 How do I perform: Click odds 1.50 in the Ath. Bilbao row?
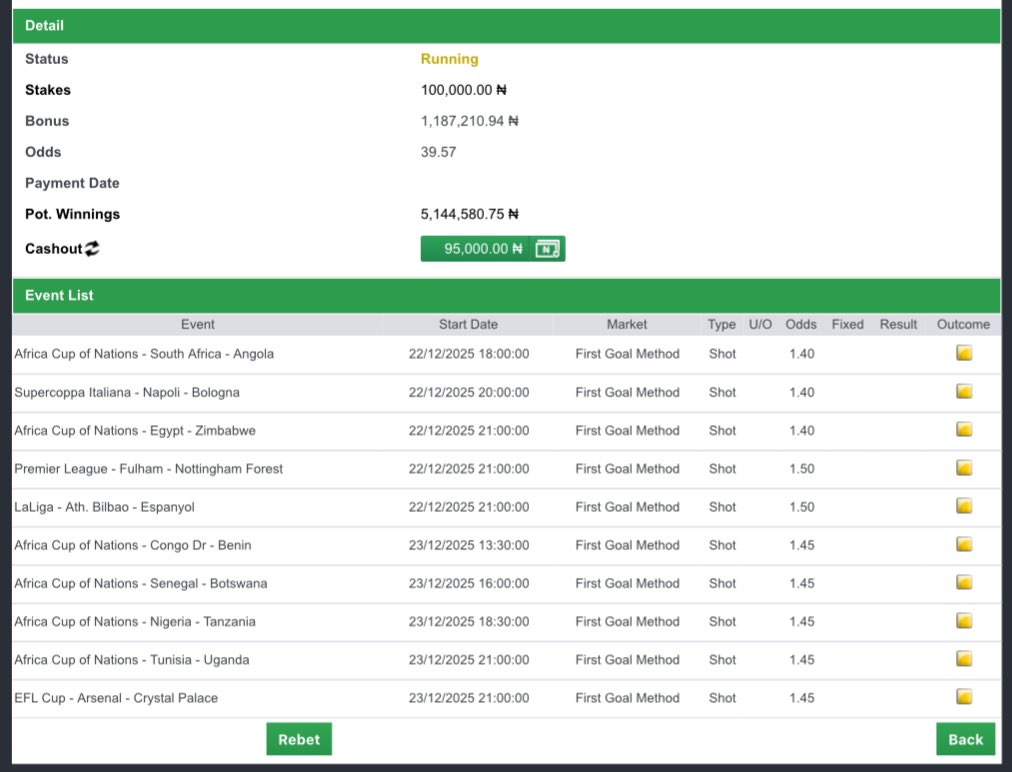[x=802, y=507]
